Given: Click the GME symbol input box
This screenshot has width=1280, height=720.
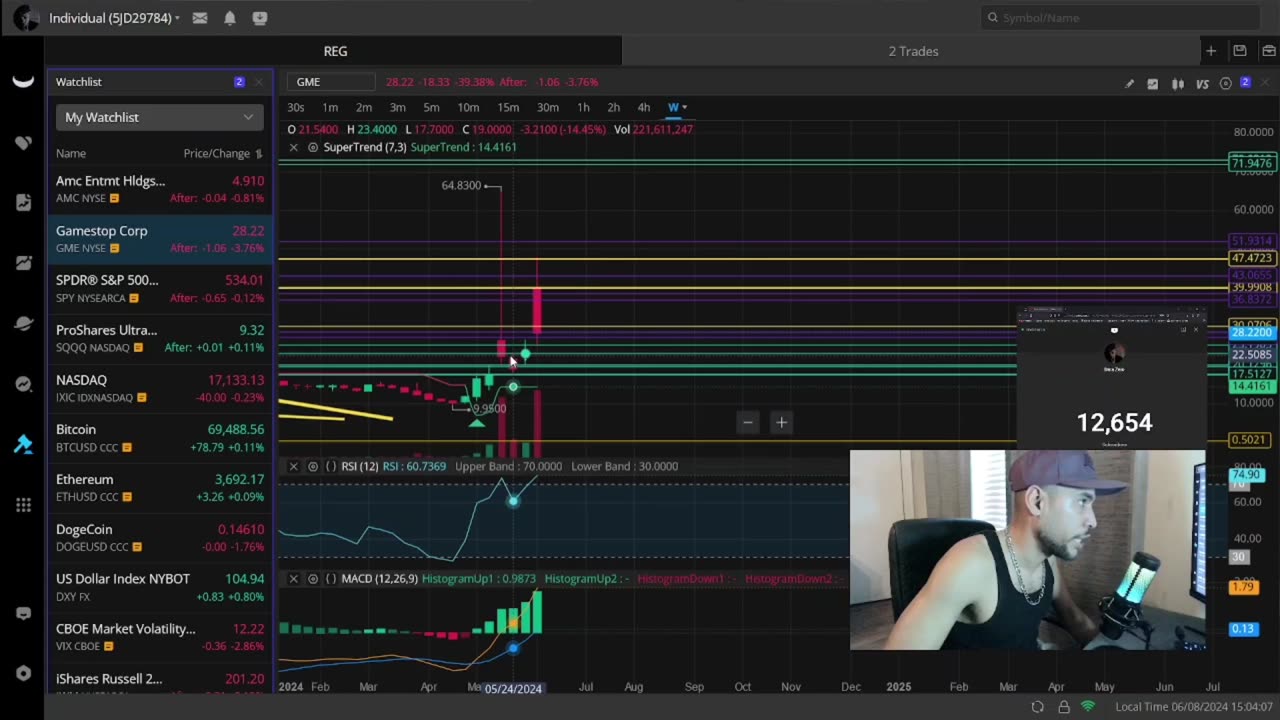Looking at the screenshot, I should point(330,82).
